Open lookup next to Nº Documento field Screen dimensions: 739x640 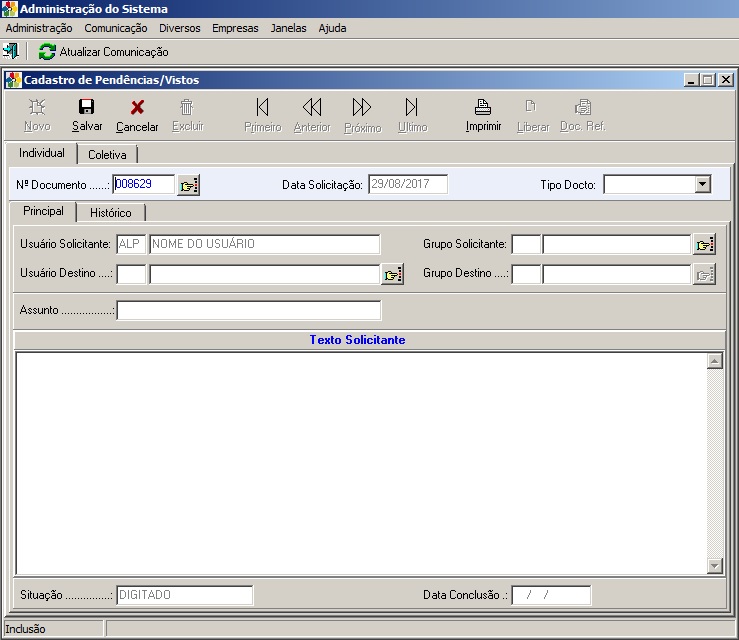tap(188, 185)
